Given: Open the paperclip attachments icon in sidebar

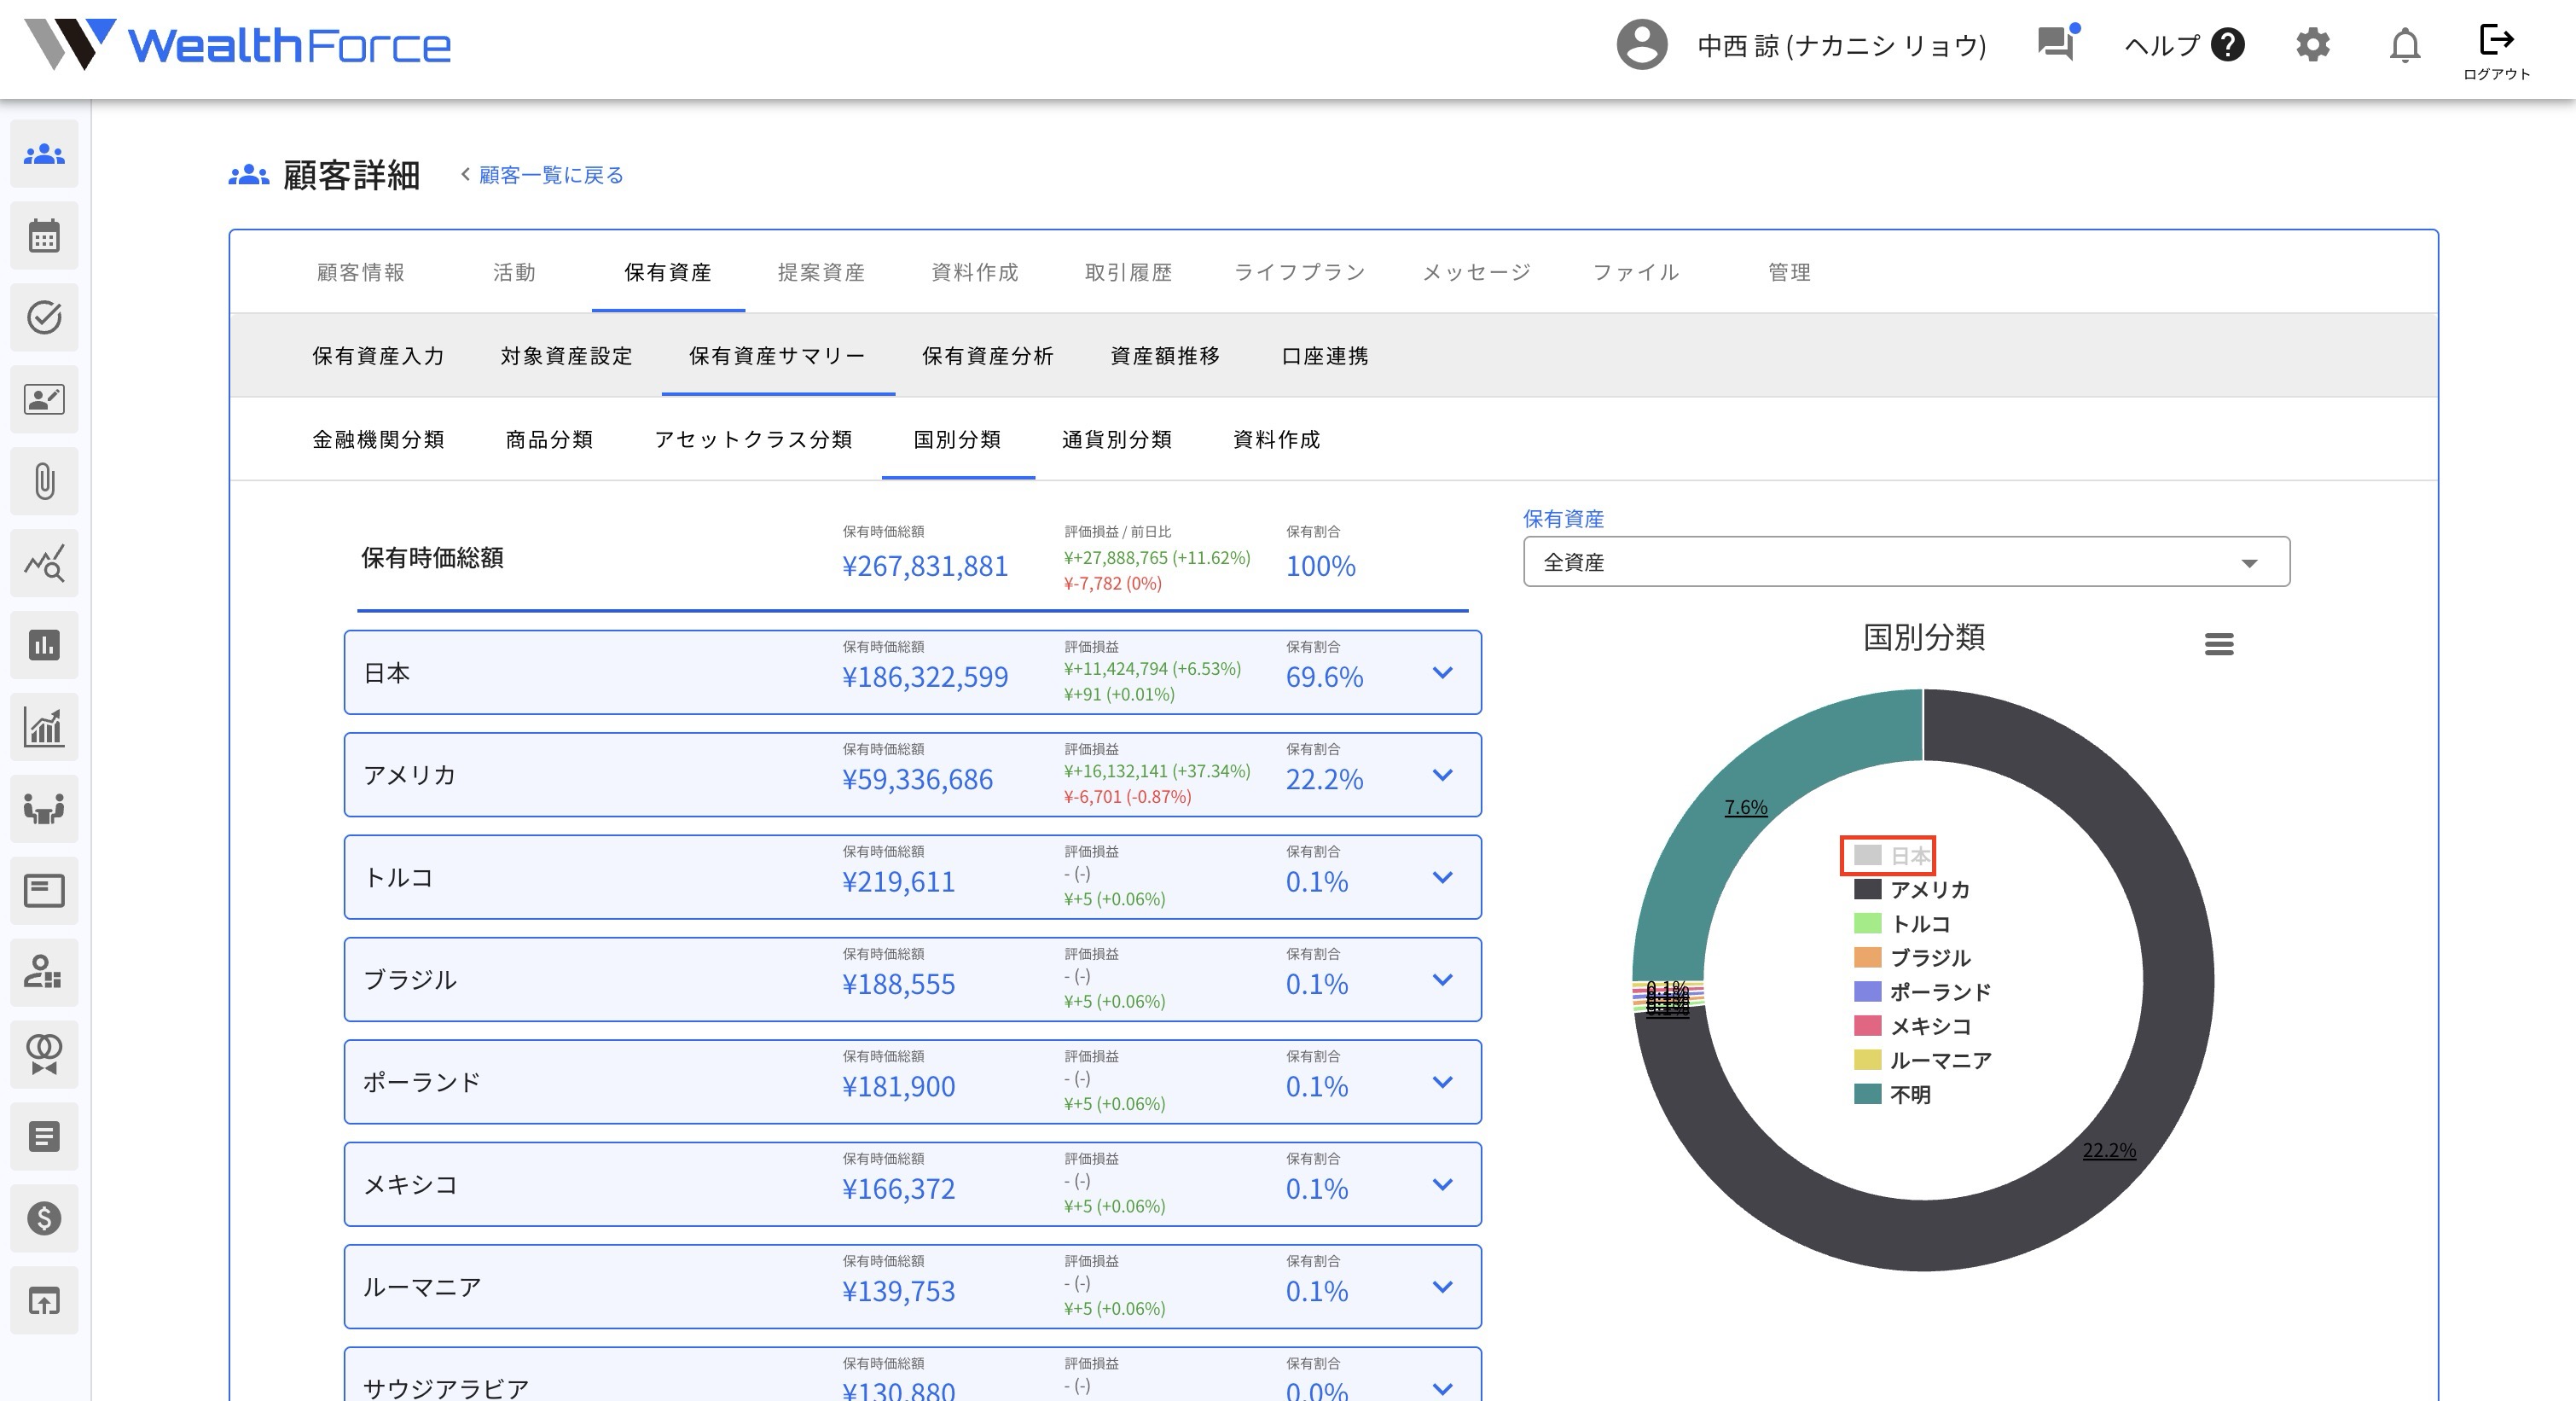Looking at the screenshot, I should 44,482.
